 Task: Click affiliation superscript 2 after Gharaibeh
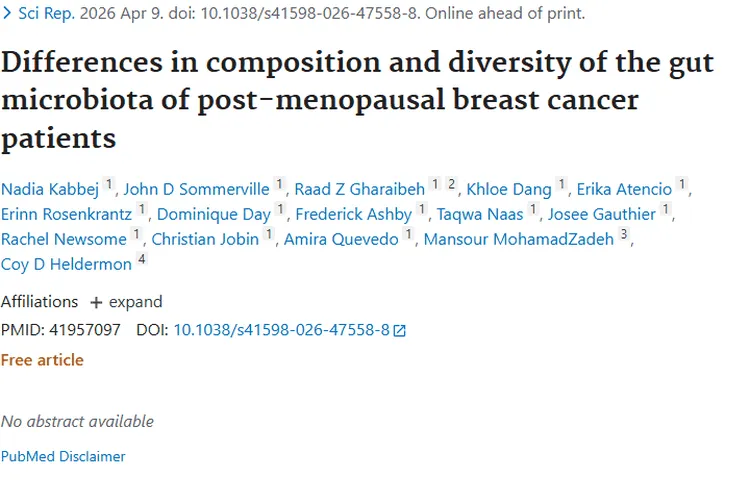pos(451,186)
